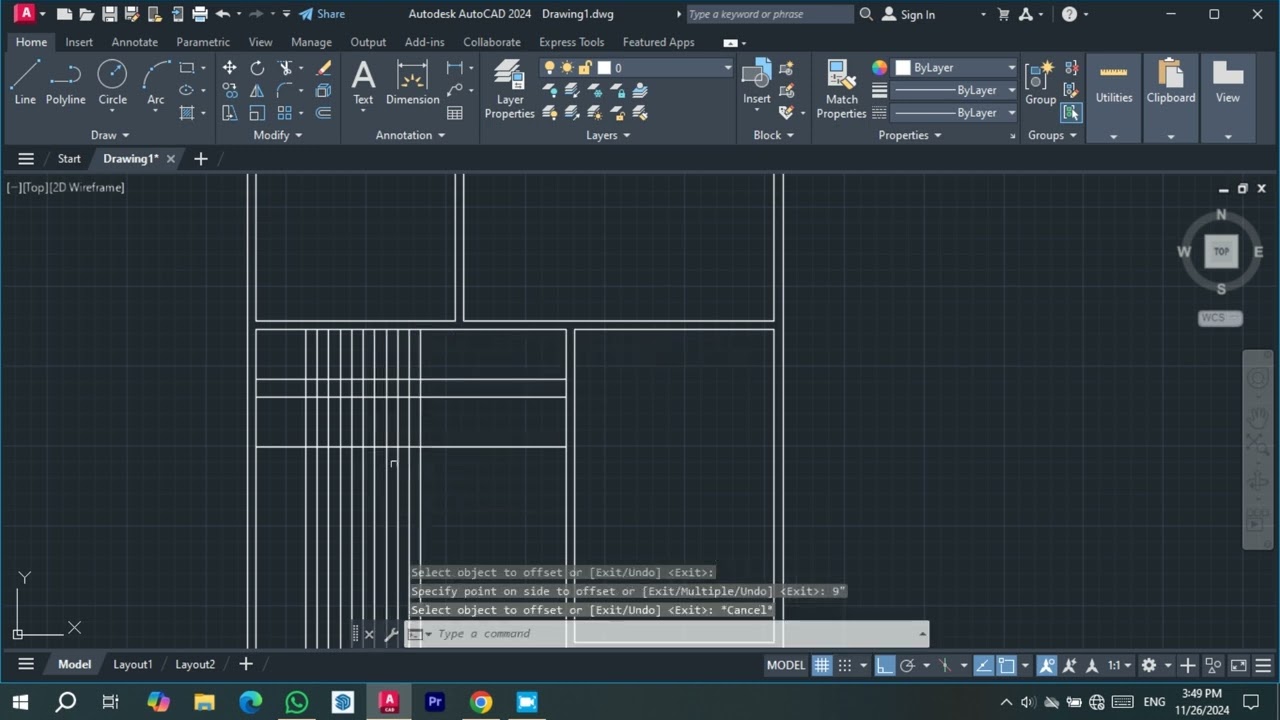Toggle group selection on/off icon

(x=1071, y=113)
